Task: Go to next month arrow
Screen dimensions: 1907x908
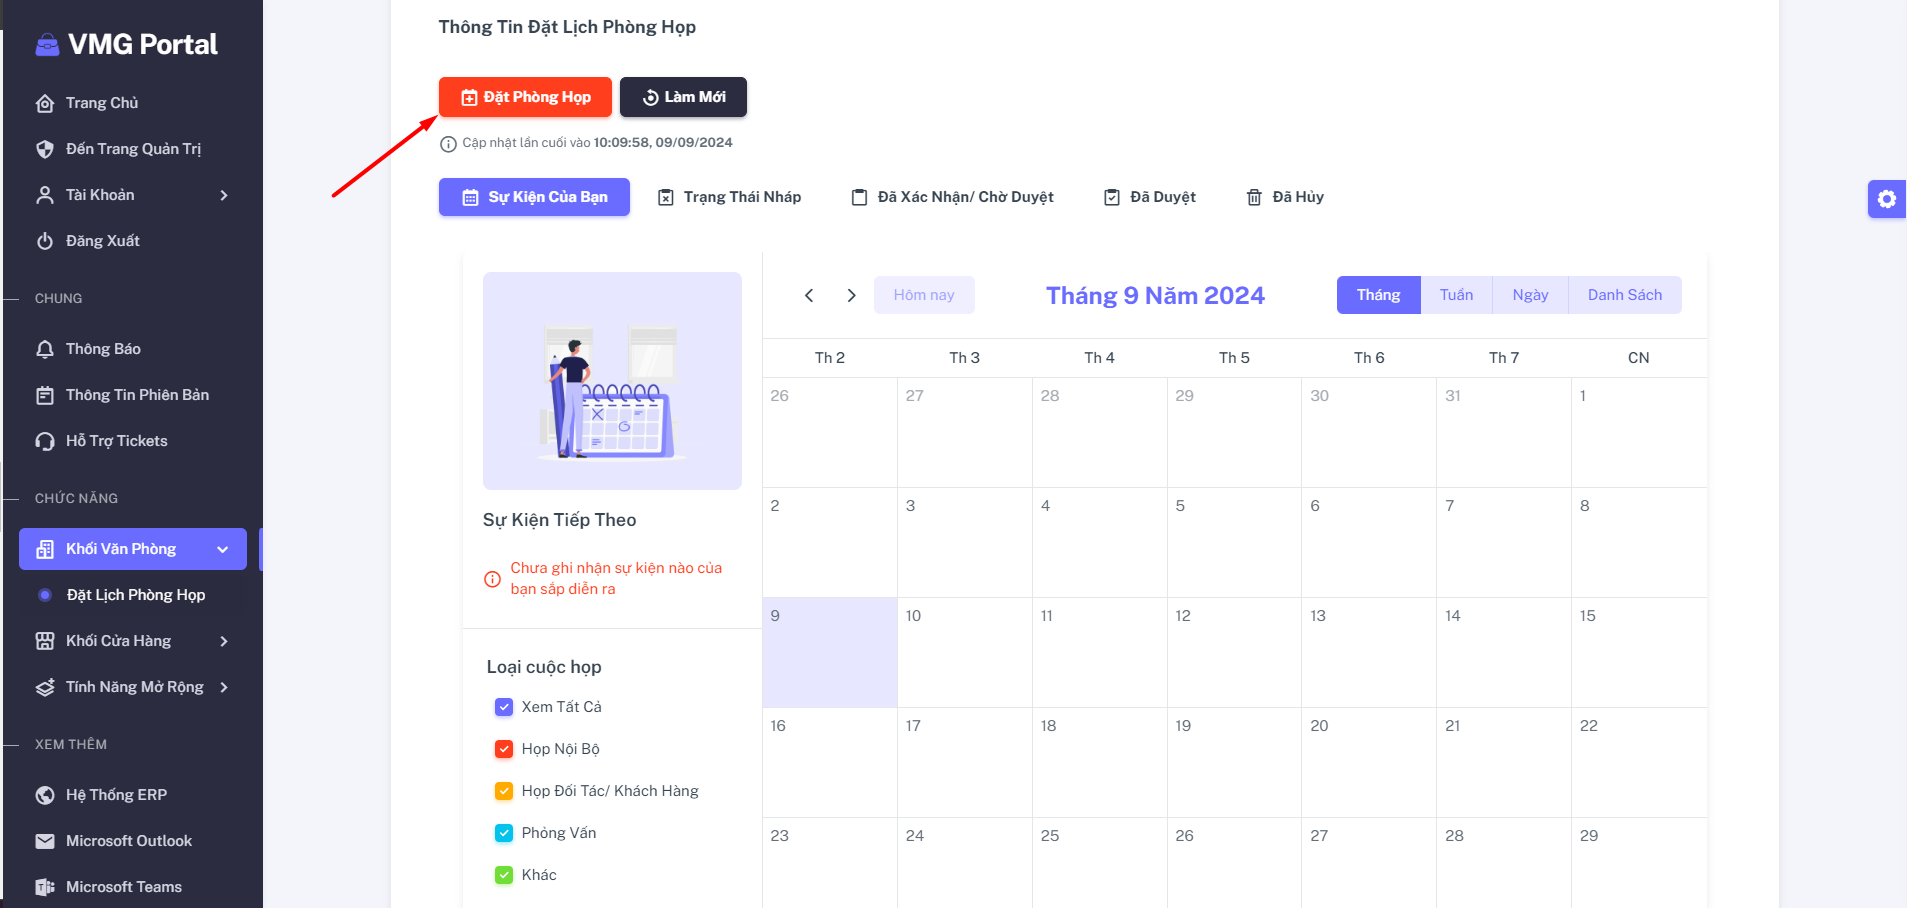Action: pyautogui.click(x=851, y=295)
